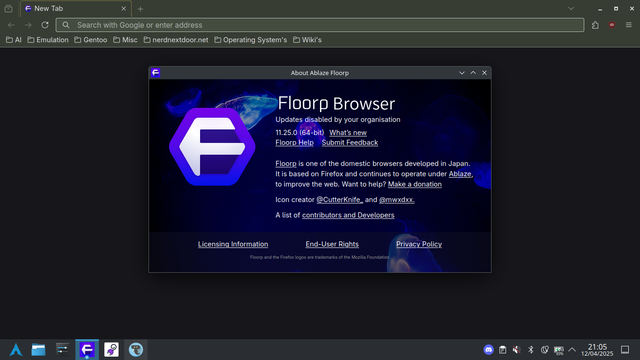
Task: Click the About dialog title bar Floorp icon
Action: click(x=156, y=73)
